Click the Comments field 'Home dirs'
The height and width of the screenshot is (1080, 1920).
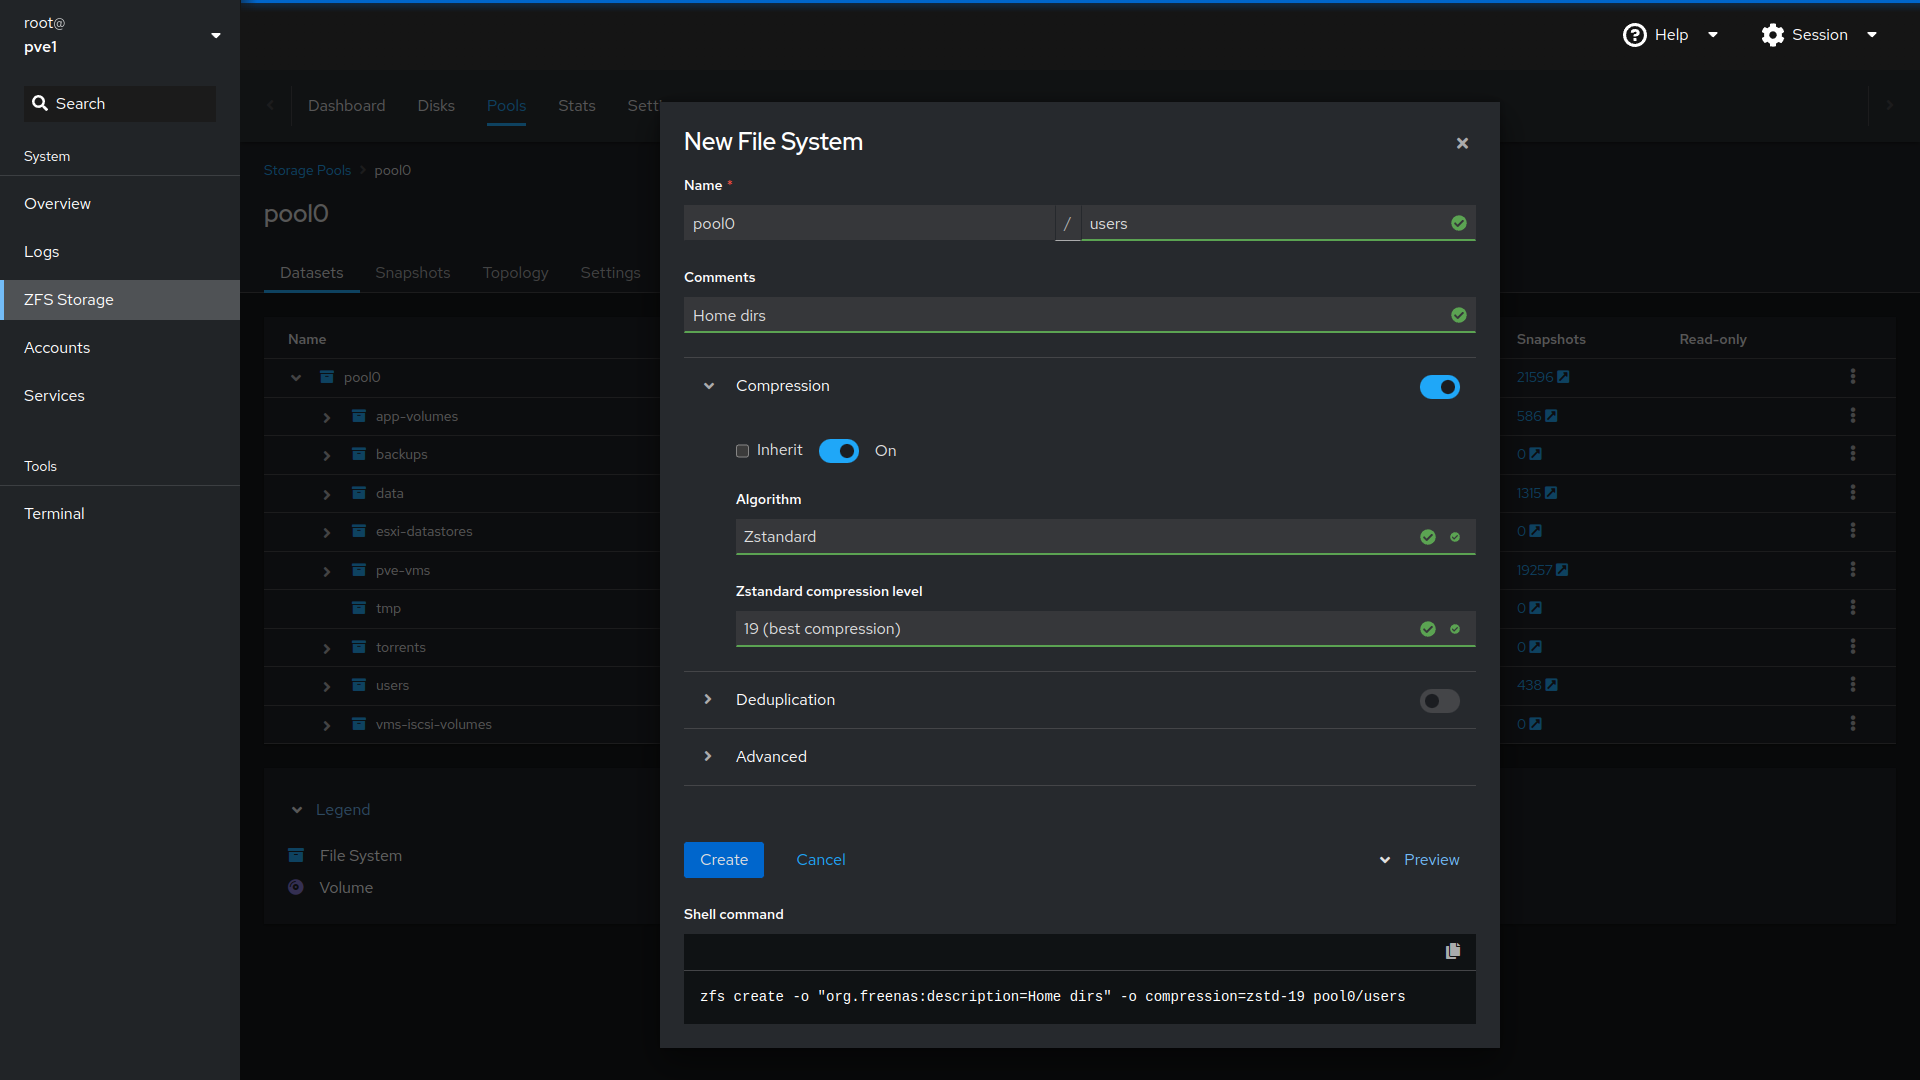pos(1080,315)
